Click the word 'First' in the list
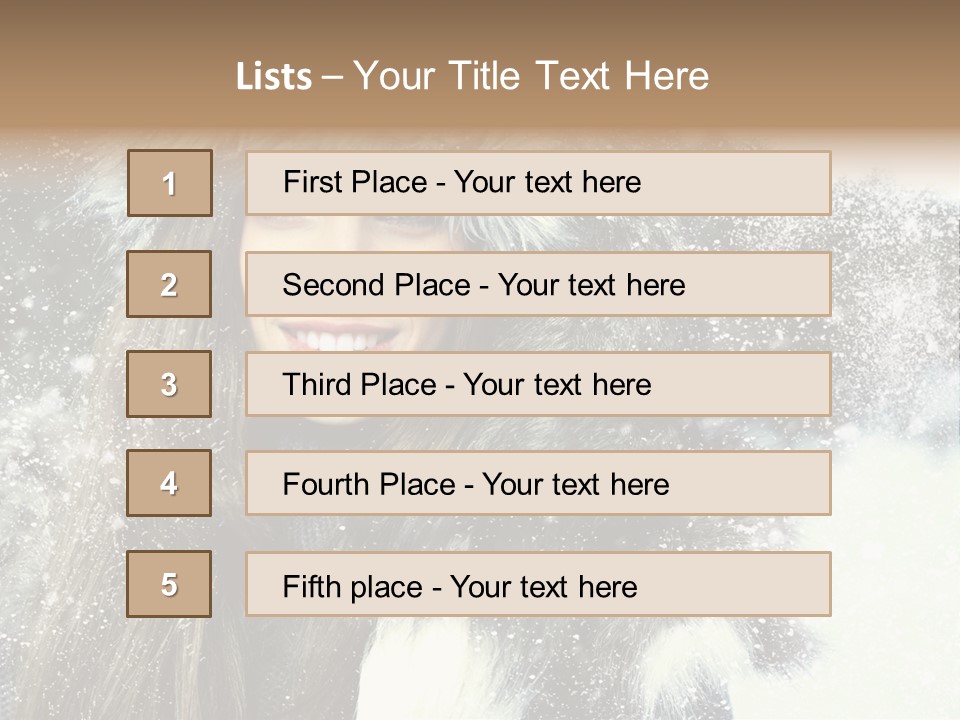 pos(312,182)
